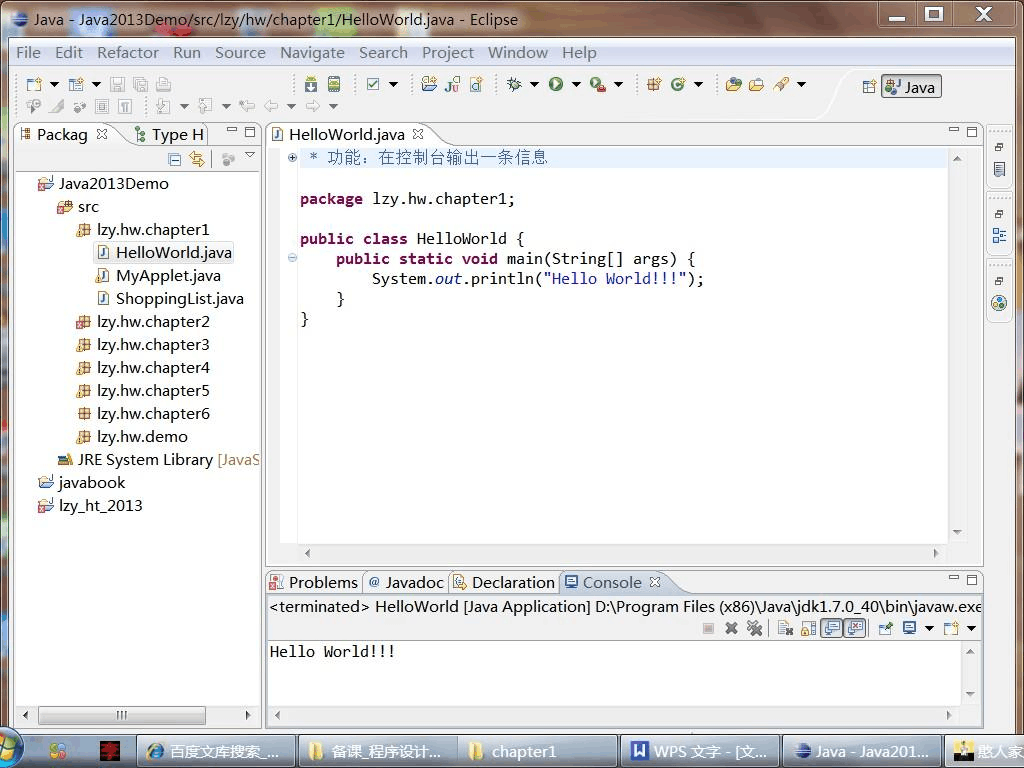Open the Navigate menu
Image resolution: width=1024 pixels, height=768 pixels.
(312, 53)
